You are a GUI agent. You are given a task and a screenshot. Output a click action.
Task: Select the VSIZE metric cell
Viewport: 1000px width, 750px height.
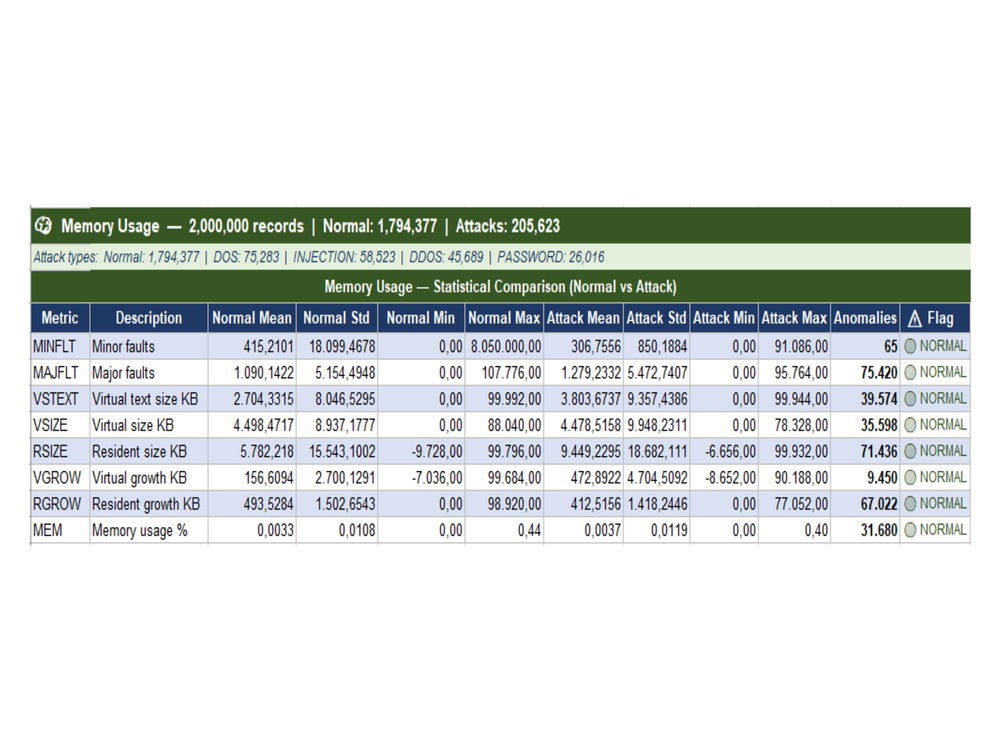[60, 425]
